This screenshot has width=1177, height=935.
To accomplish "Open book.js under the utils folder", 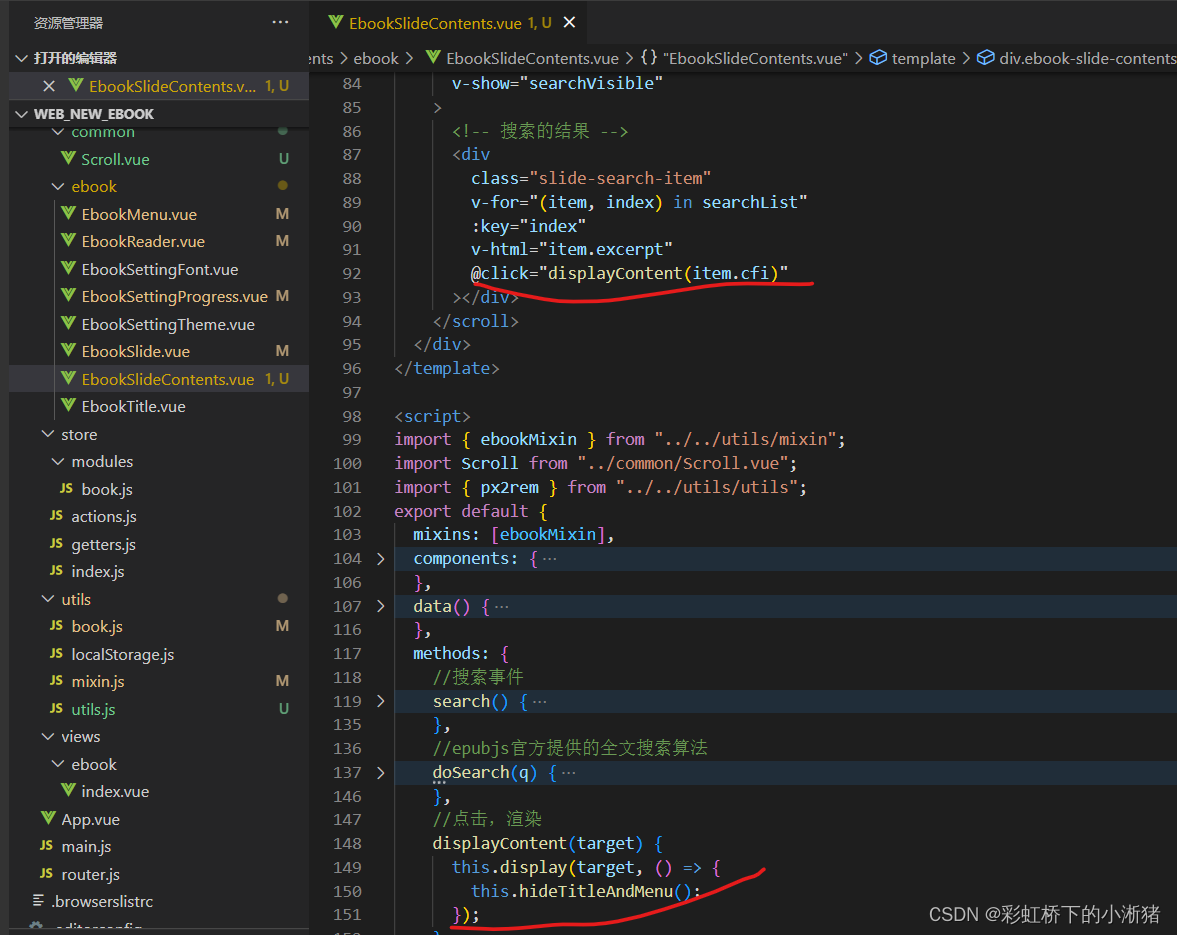I will click(x=97, y=626).
